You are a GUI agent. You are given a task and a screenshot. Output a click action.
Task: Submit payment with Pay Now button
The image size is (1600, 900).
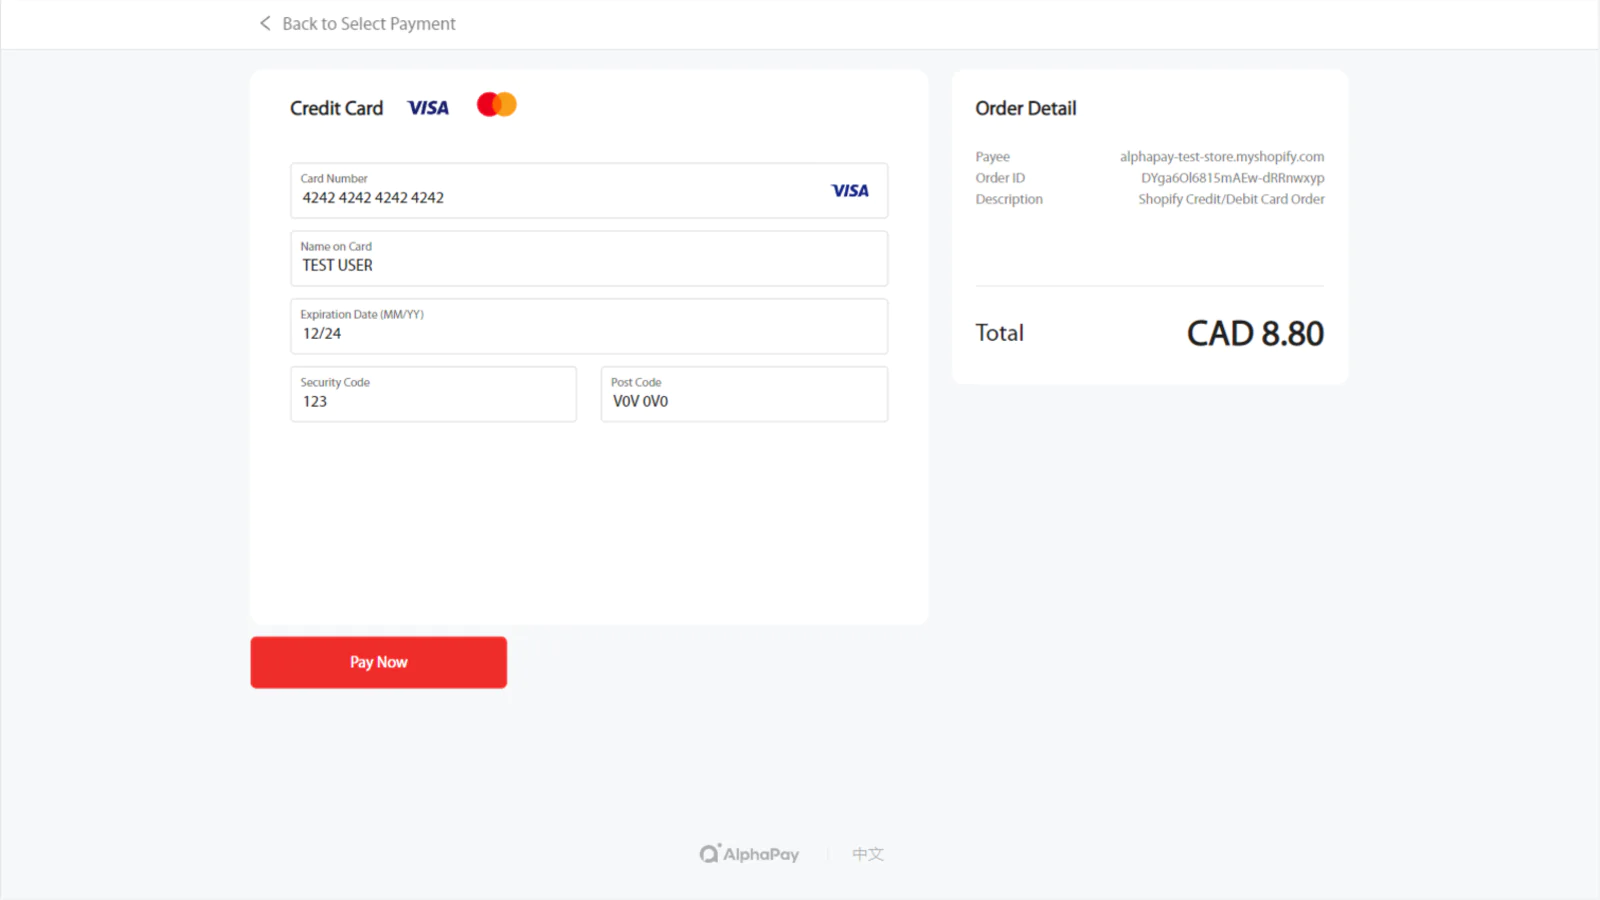tap(379, 662)
